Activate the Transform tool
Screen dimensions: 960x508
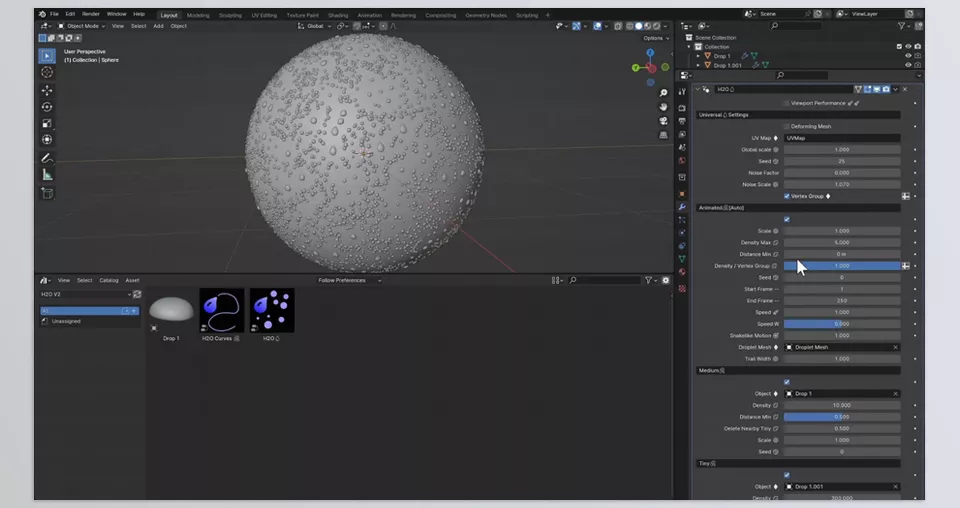coord(47,140)
